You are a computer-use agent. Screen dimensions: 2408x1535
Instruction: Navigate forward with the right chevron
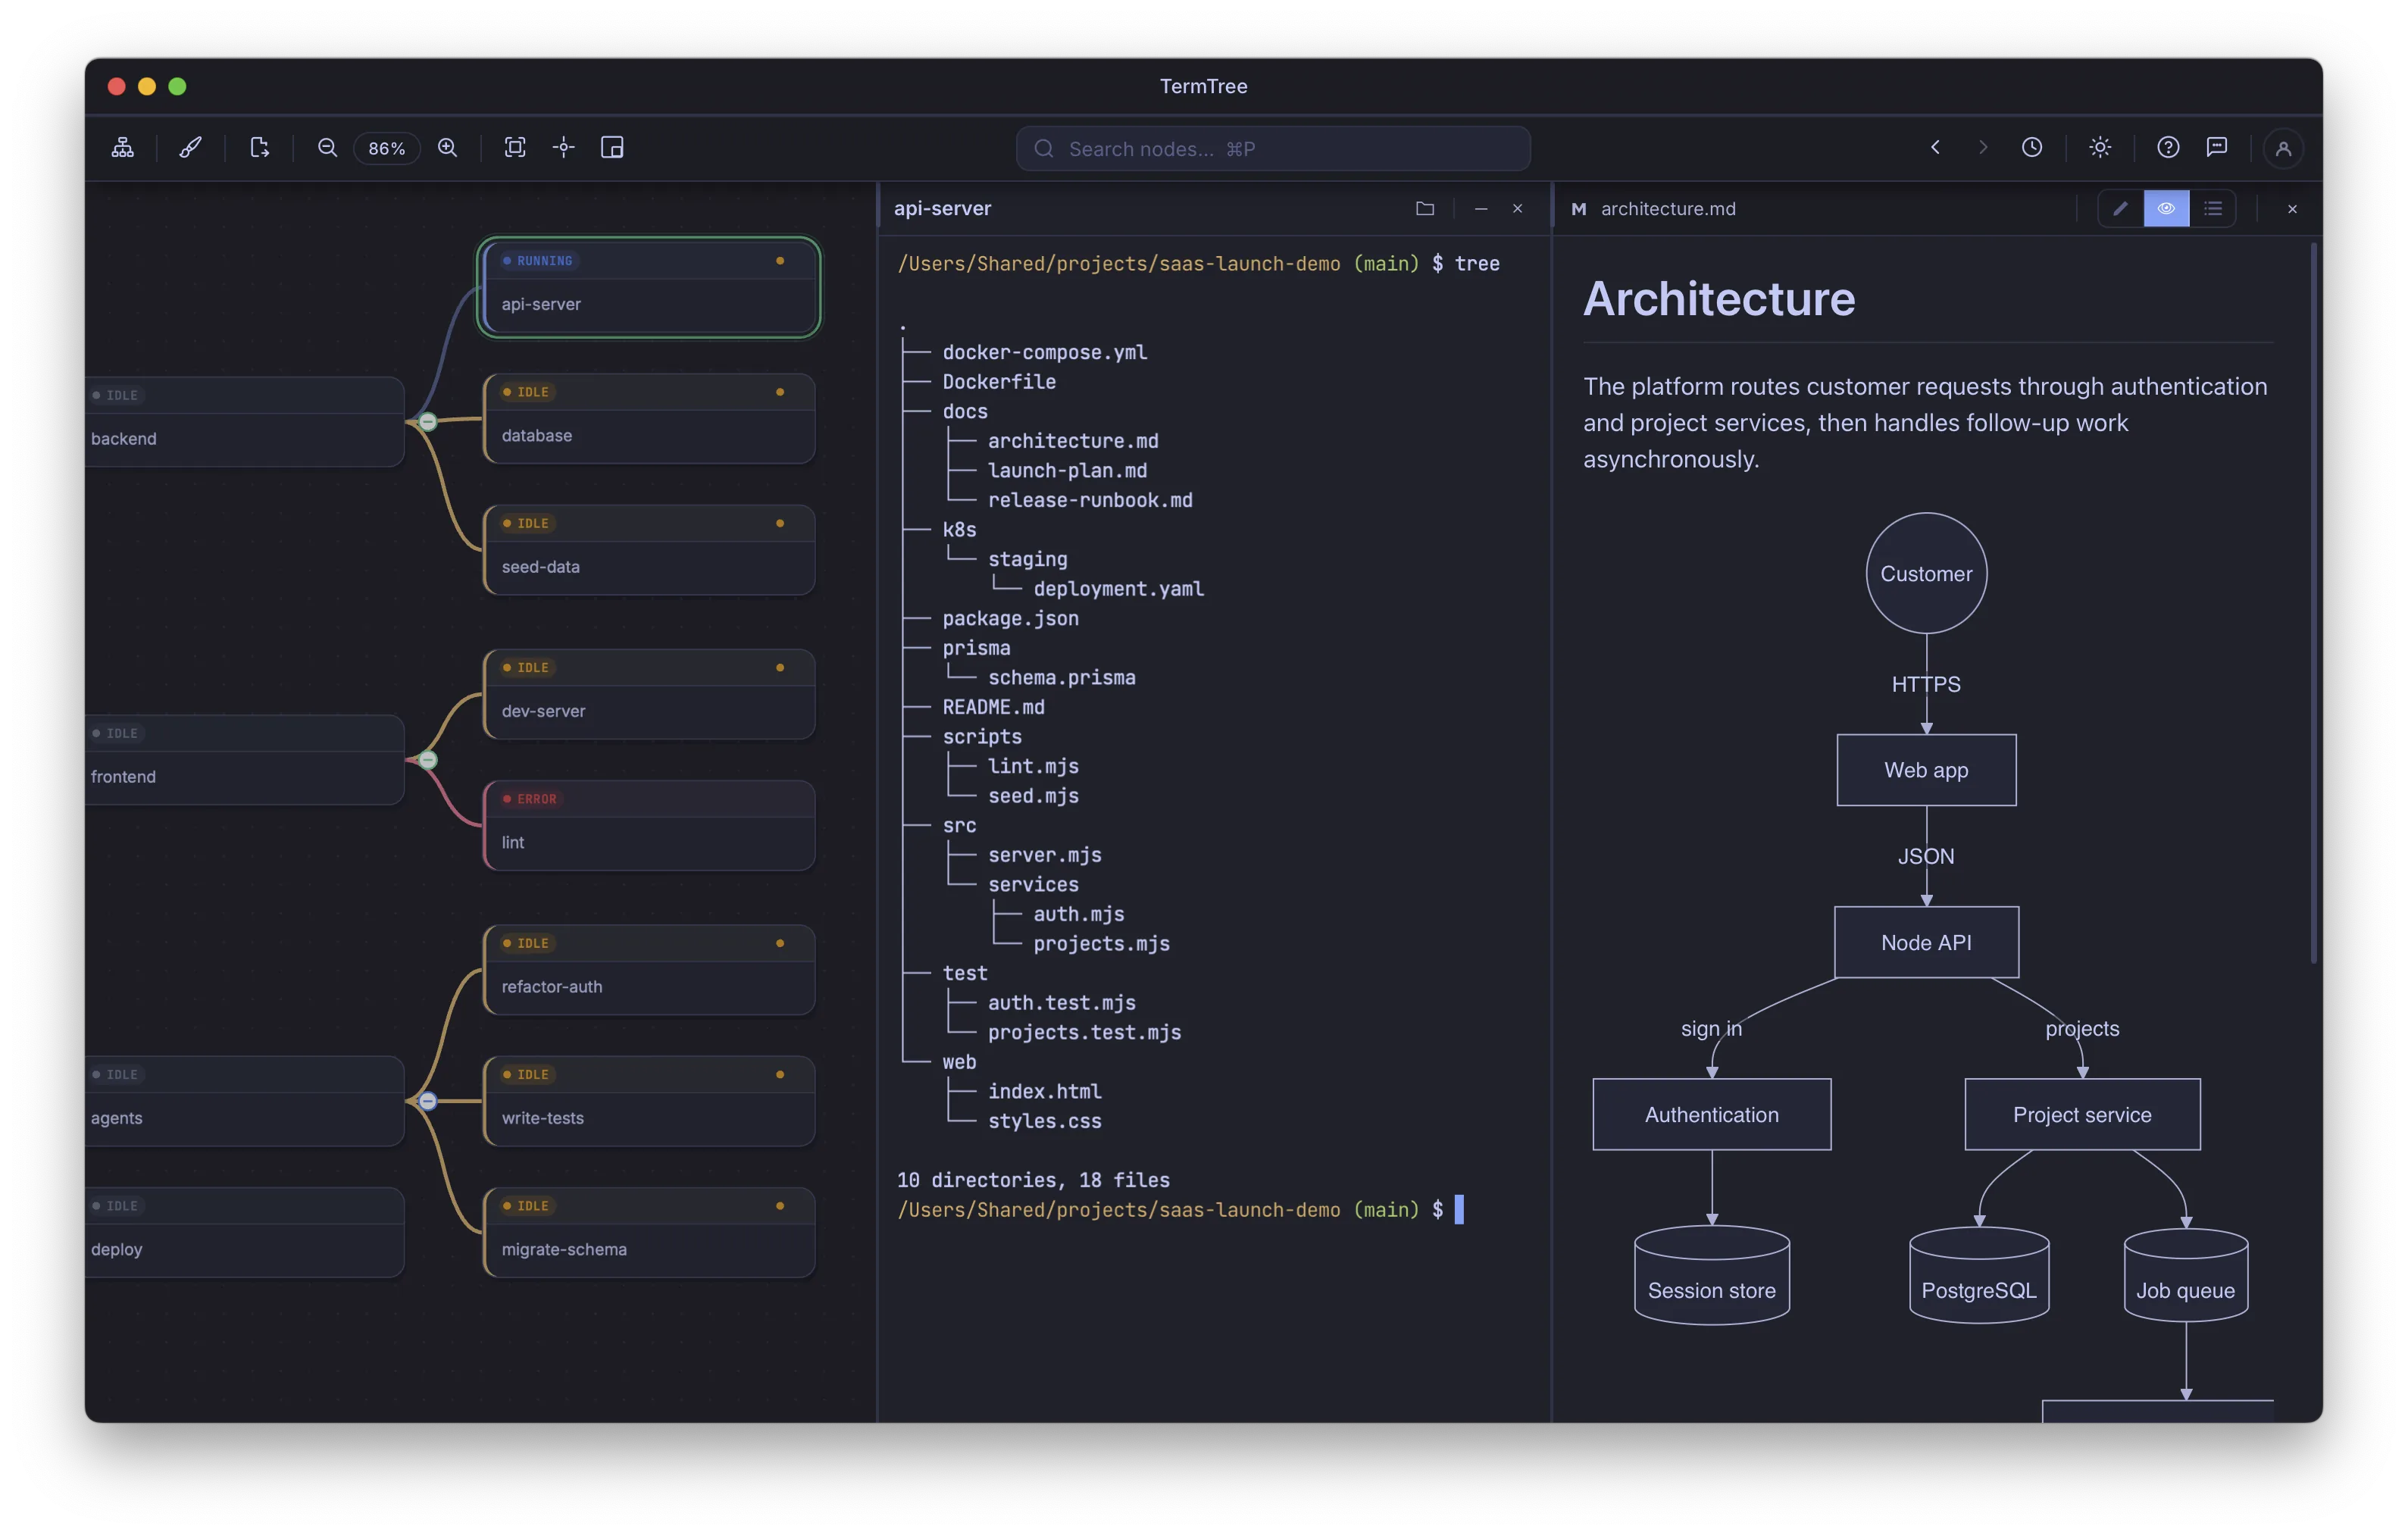pos(1983,148)
